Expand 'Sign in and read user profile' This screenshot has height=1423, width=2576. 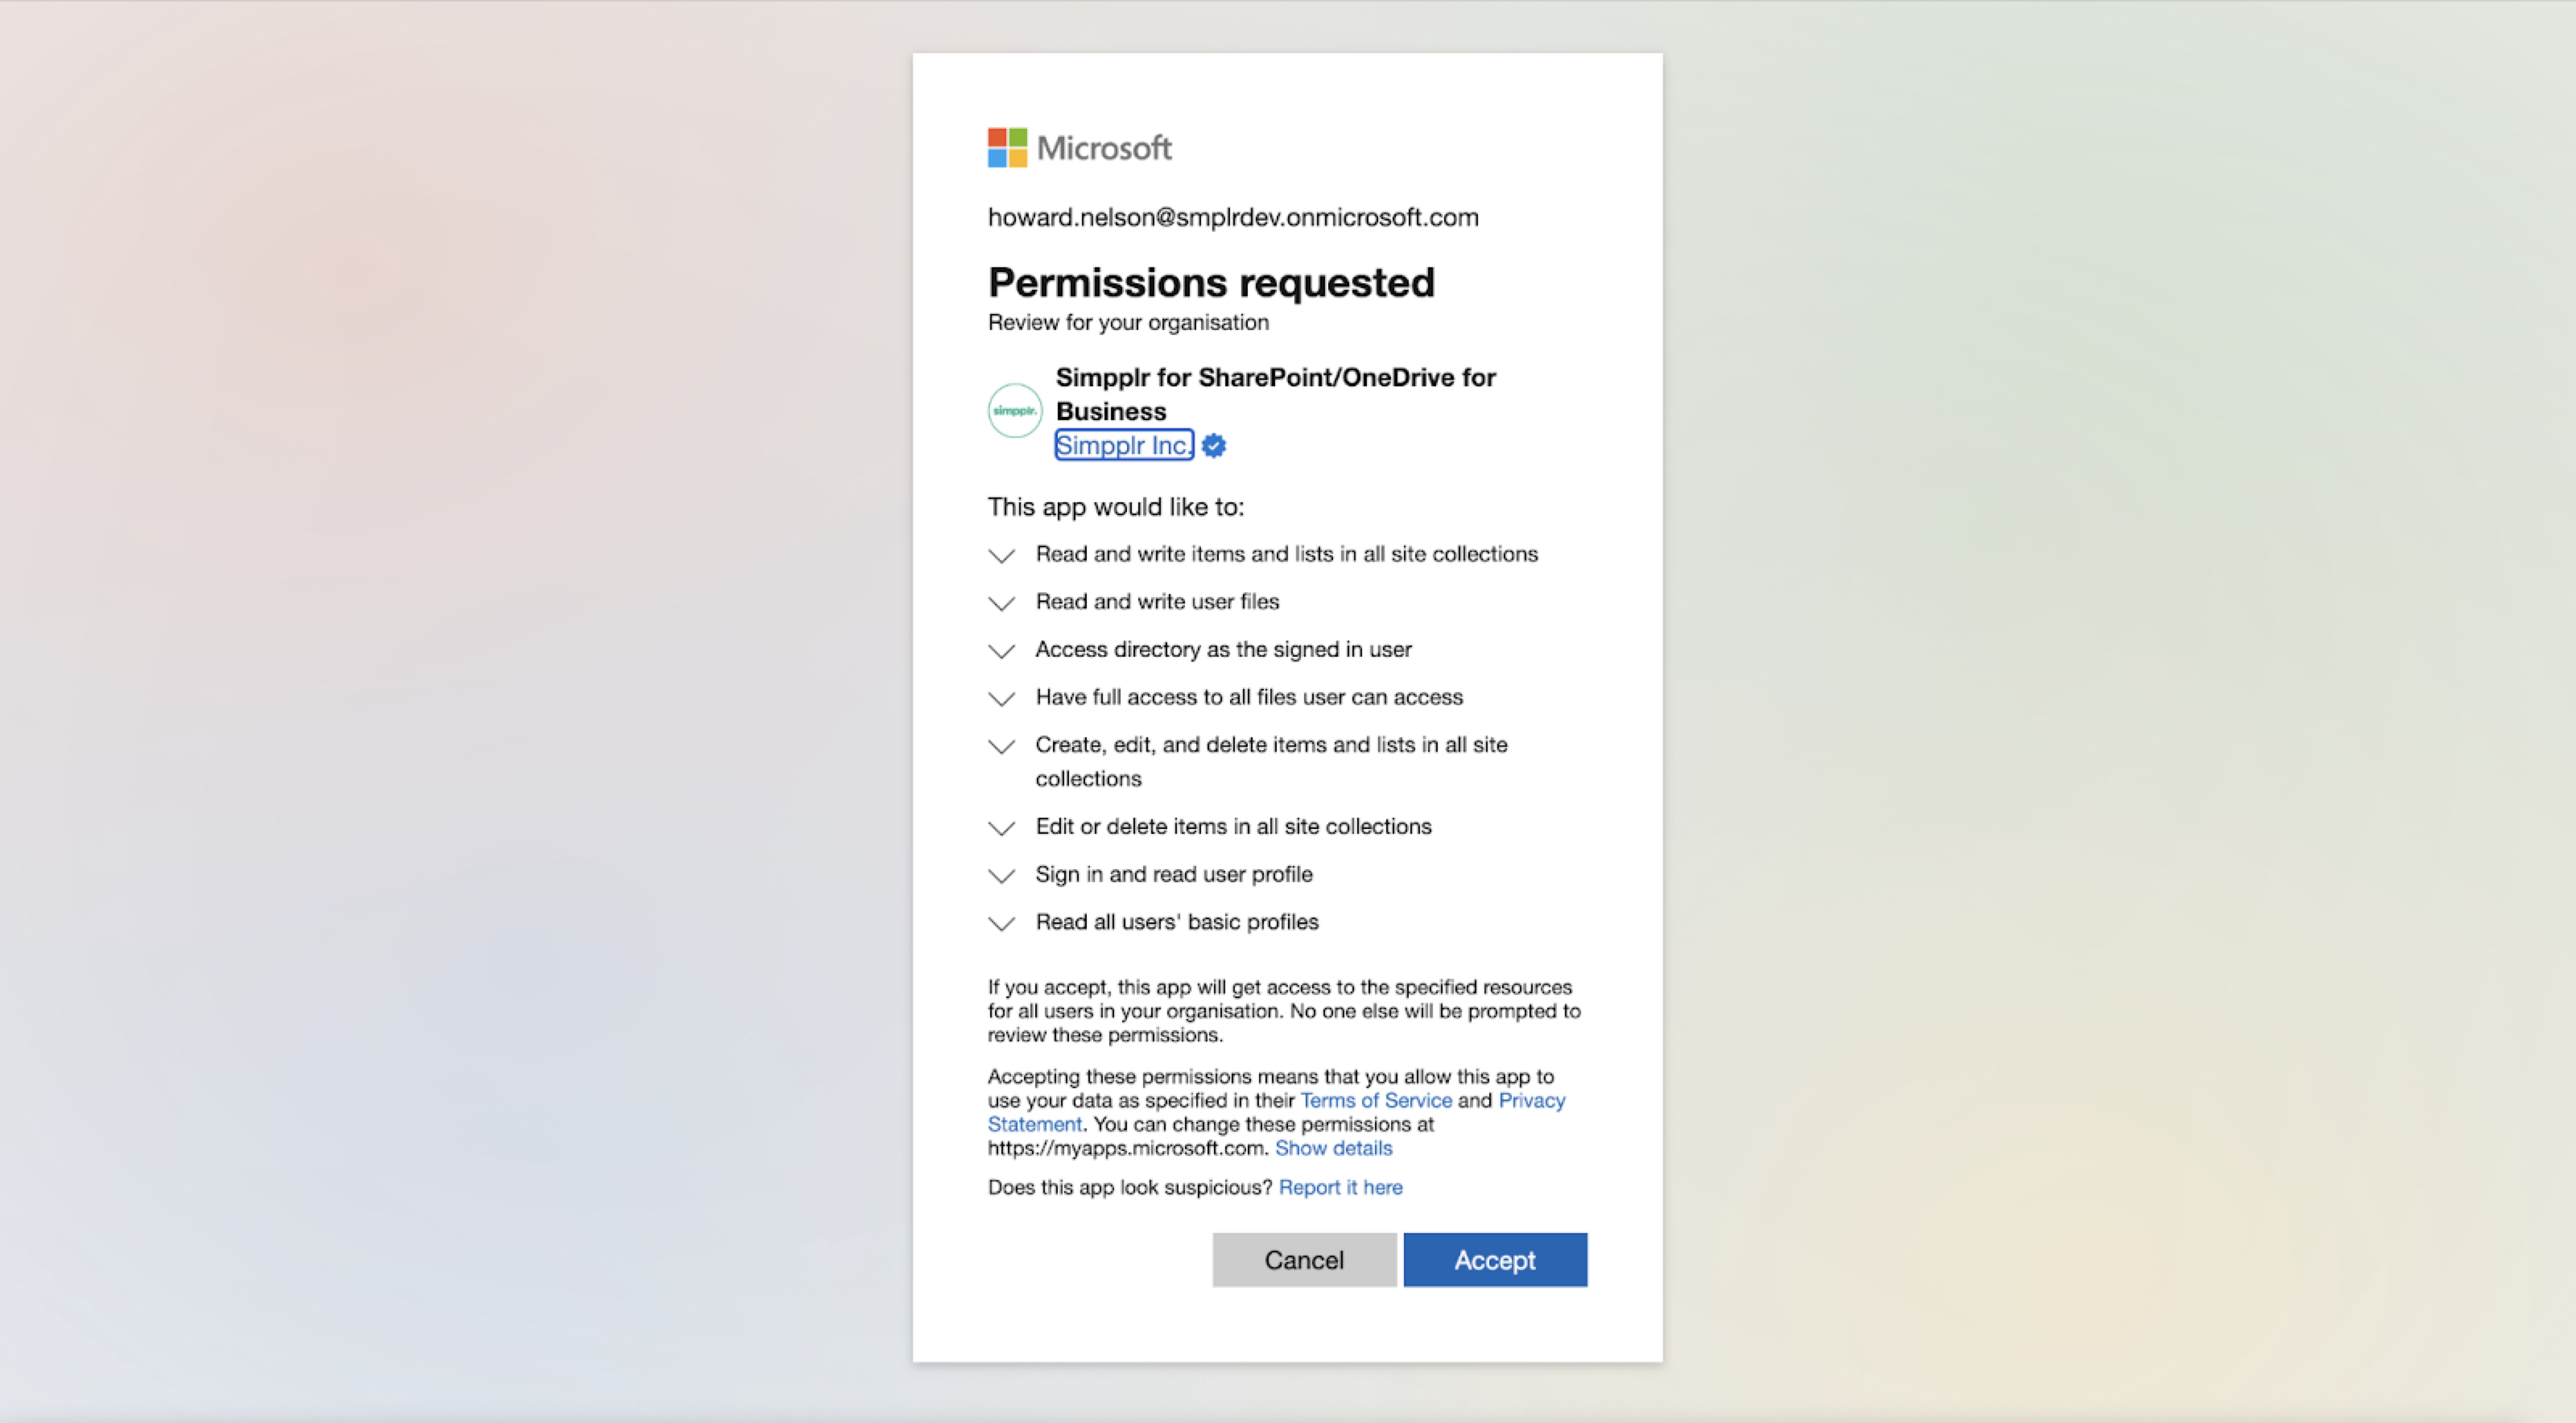(x=1002, y=876)
